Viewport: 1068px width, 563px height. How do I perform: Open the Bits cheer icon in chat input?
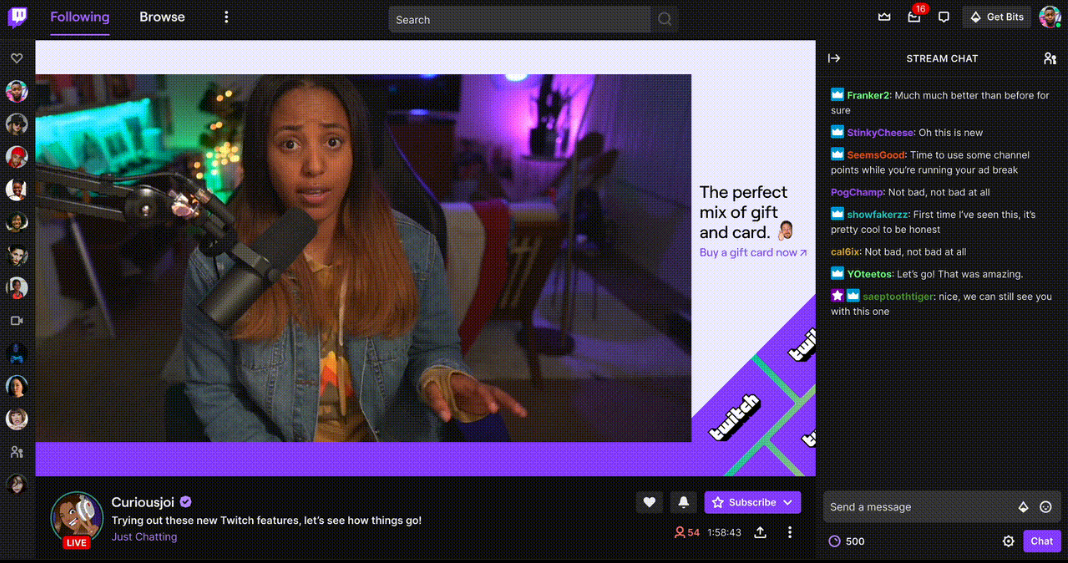point(1023,507)
